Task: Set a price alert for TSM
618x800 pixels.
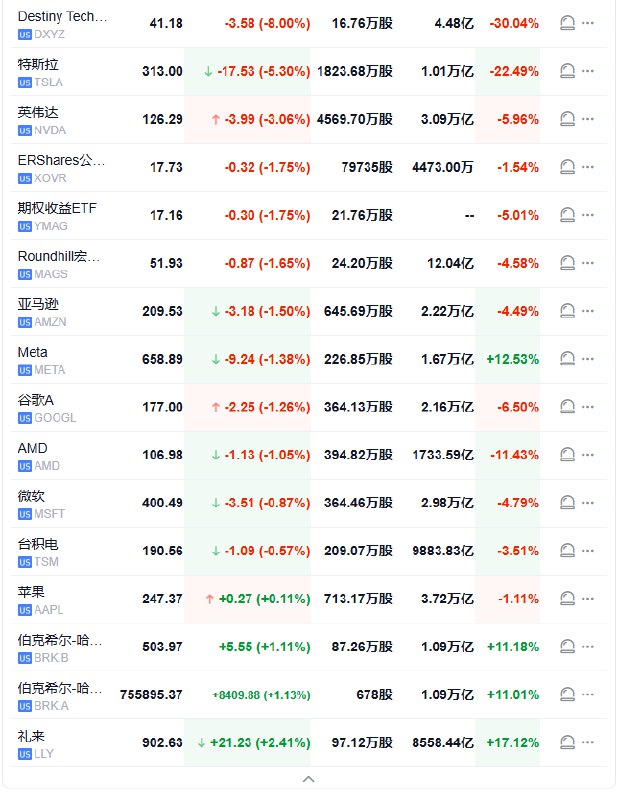Action: (x=567, y=551)
